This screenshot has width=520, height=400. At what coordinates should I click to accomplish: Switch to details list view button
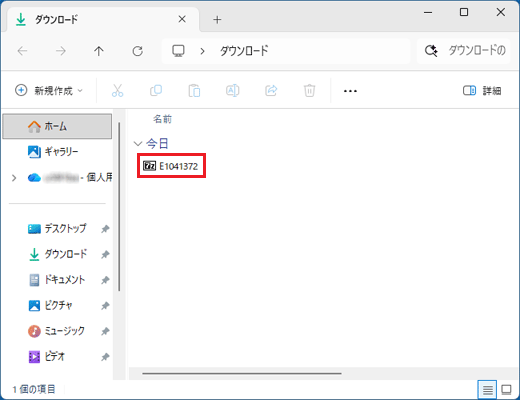[487, 389]
